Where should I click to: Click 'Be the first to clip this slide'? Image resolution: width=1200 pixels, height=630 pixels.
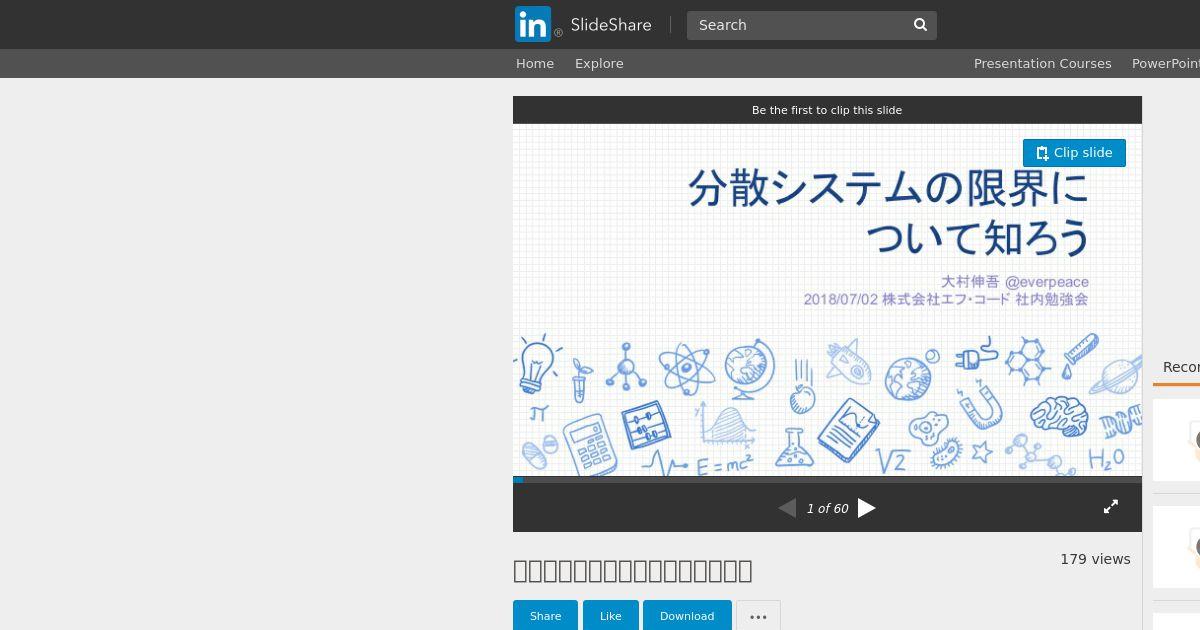(x=827, y=110)
